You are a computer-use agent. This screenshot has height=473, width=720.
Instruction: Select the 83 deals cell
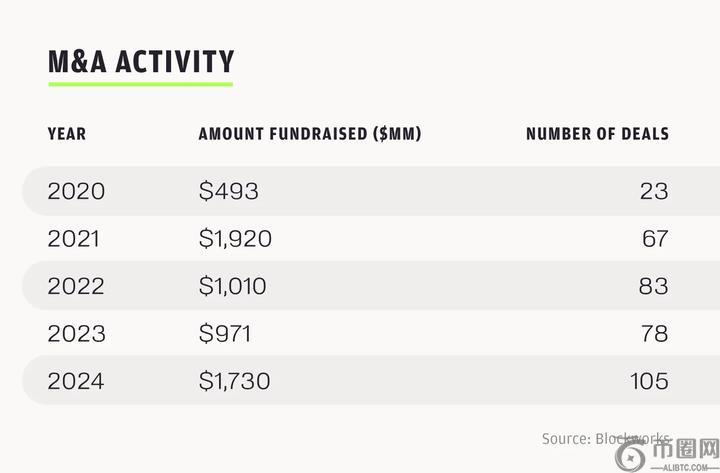click(x=654, y=286)
